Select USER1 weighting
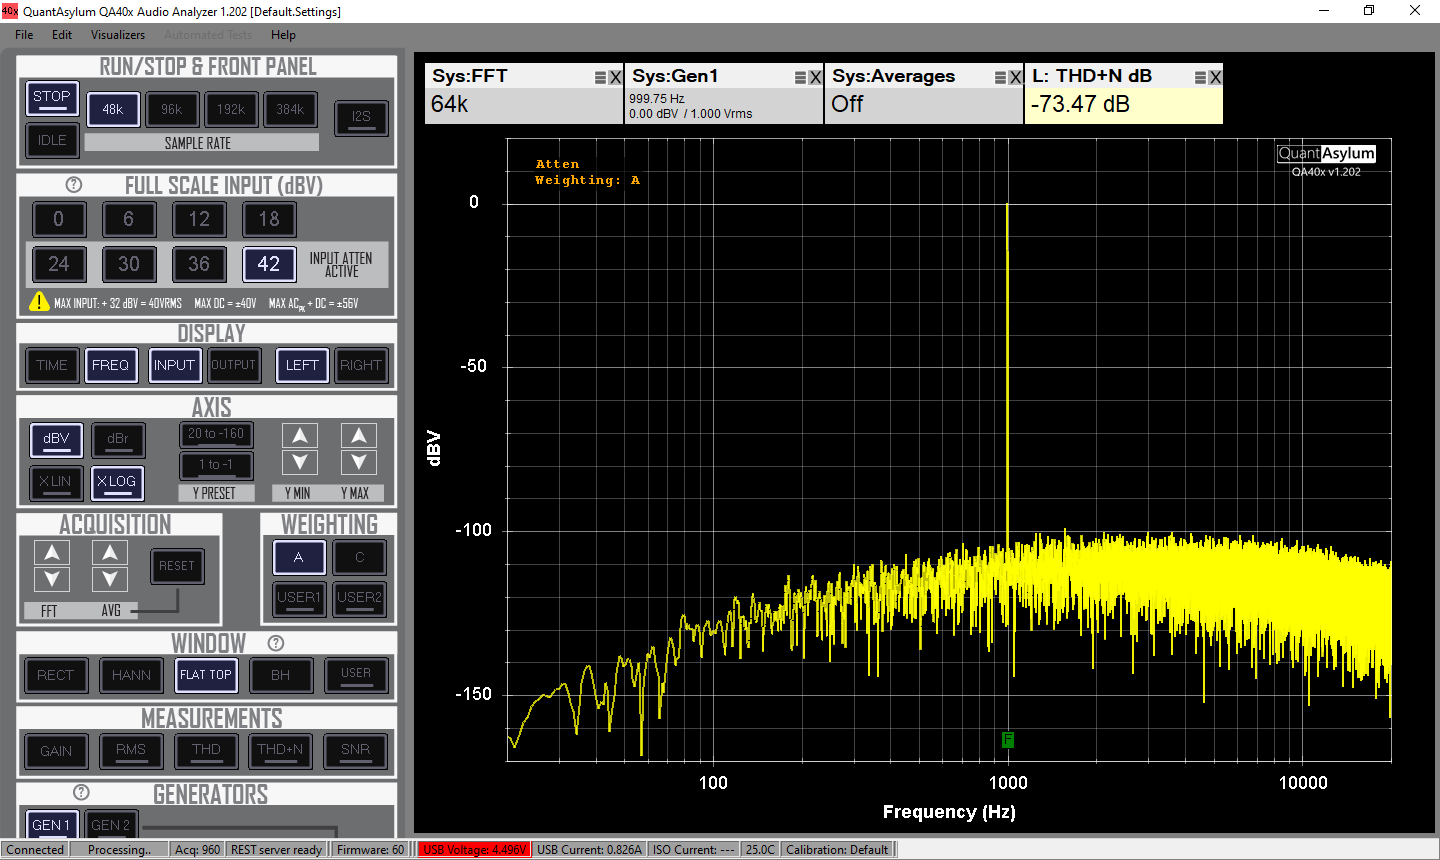The width and height of the screenshot is (1440, 860). click(299, 598)
